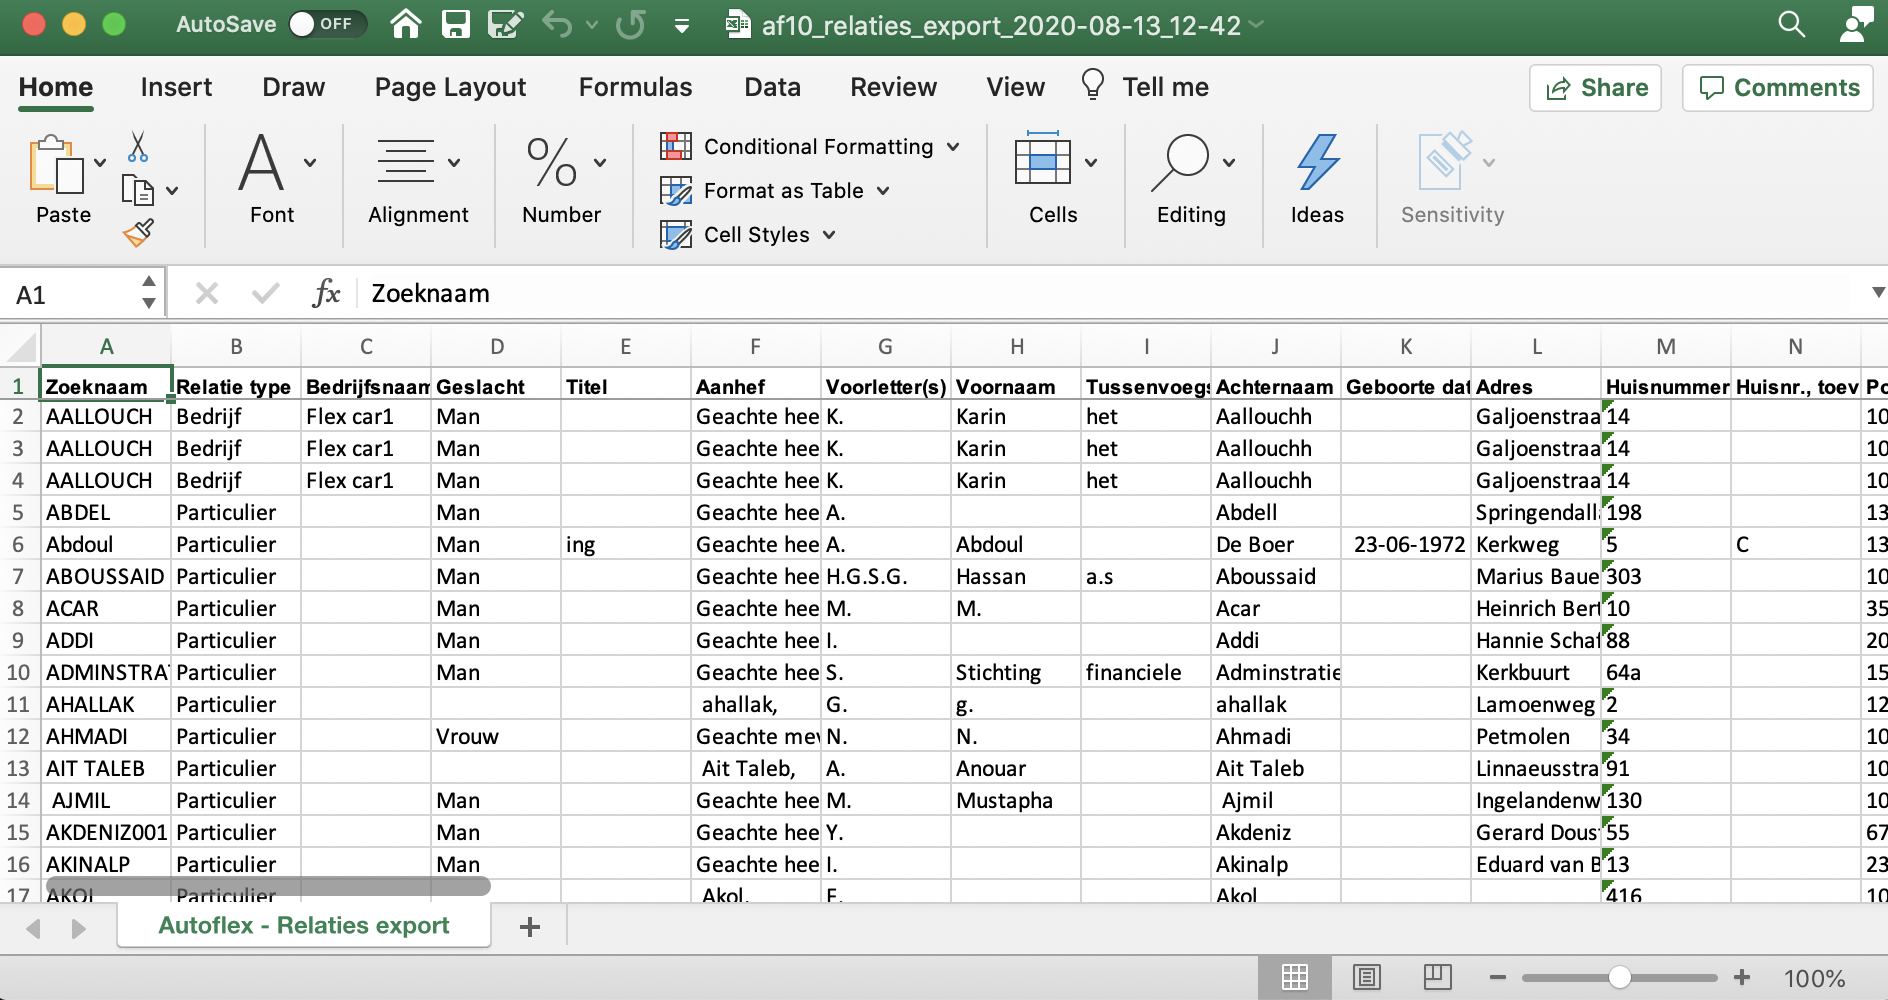Open the Ideas lightning bolt tool
This screenshot has width=1888, height=1000.
coord(1317,180)
